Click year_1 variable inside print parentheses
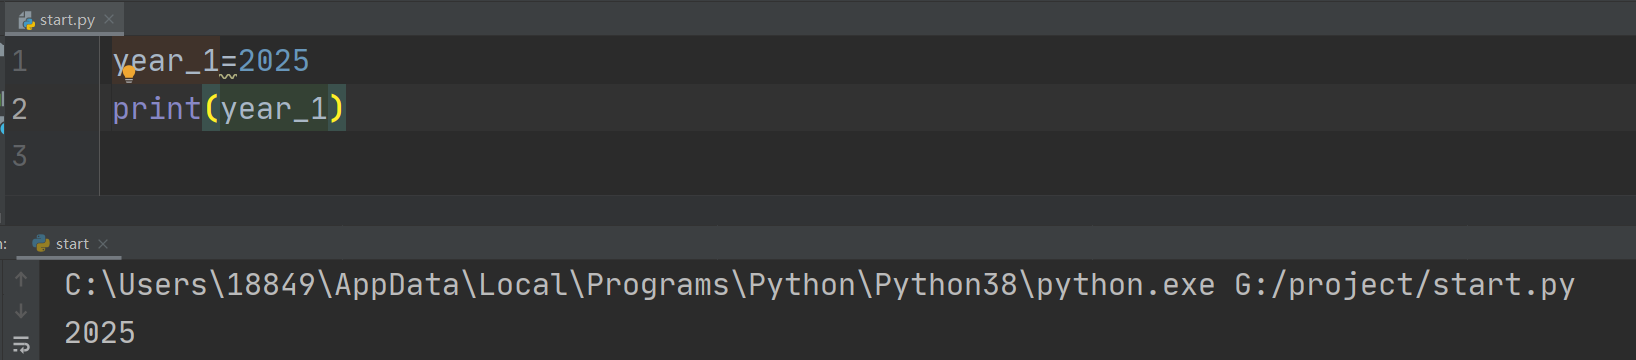The height and width of the screenshot is (360, 1636). tap(274, 108)
